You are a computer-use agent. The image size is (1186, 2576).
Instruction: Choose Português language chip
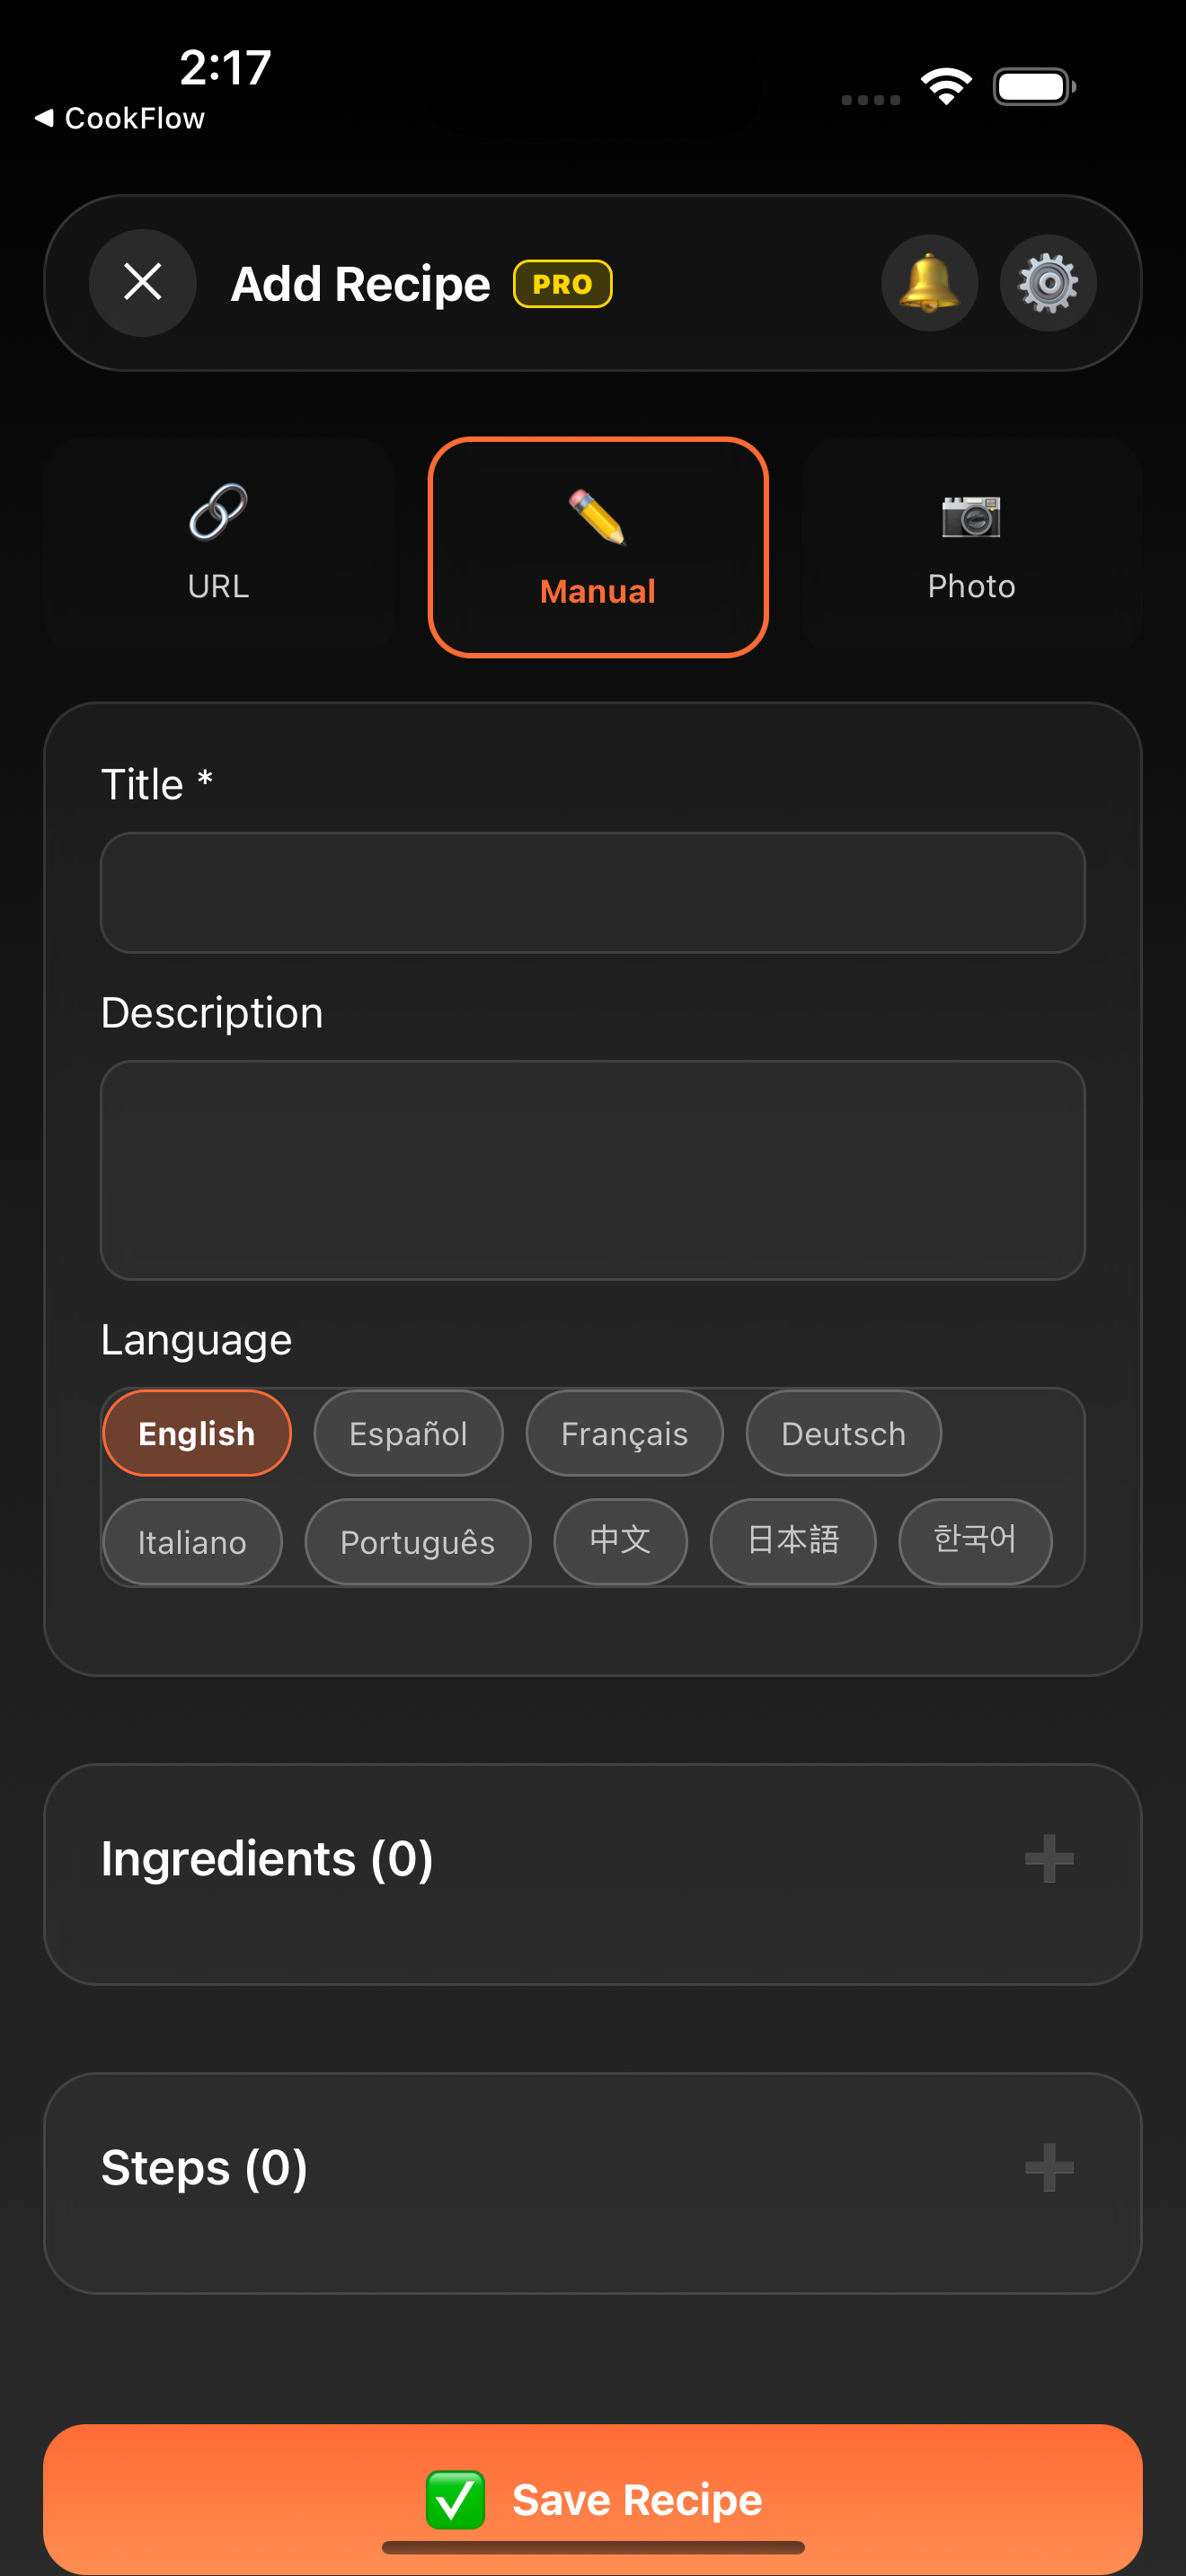(418, 1541)
